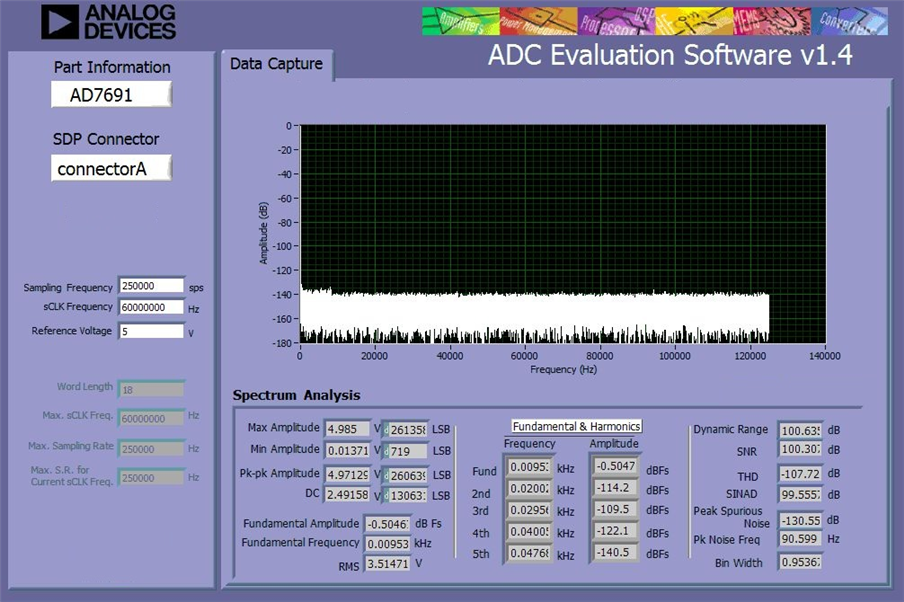
Task: Click the MEMS banner image
Action: 772,21
